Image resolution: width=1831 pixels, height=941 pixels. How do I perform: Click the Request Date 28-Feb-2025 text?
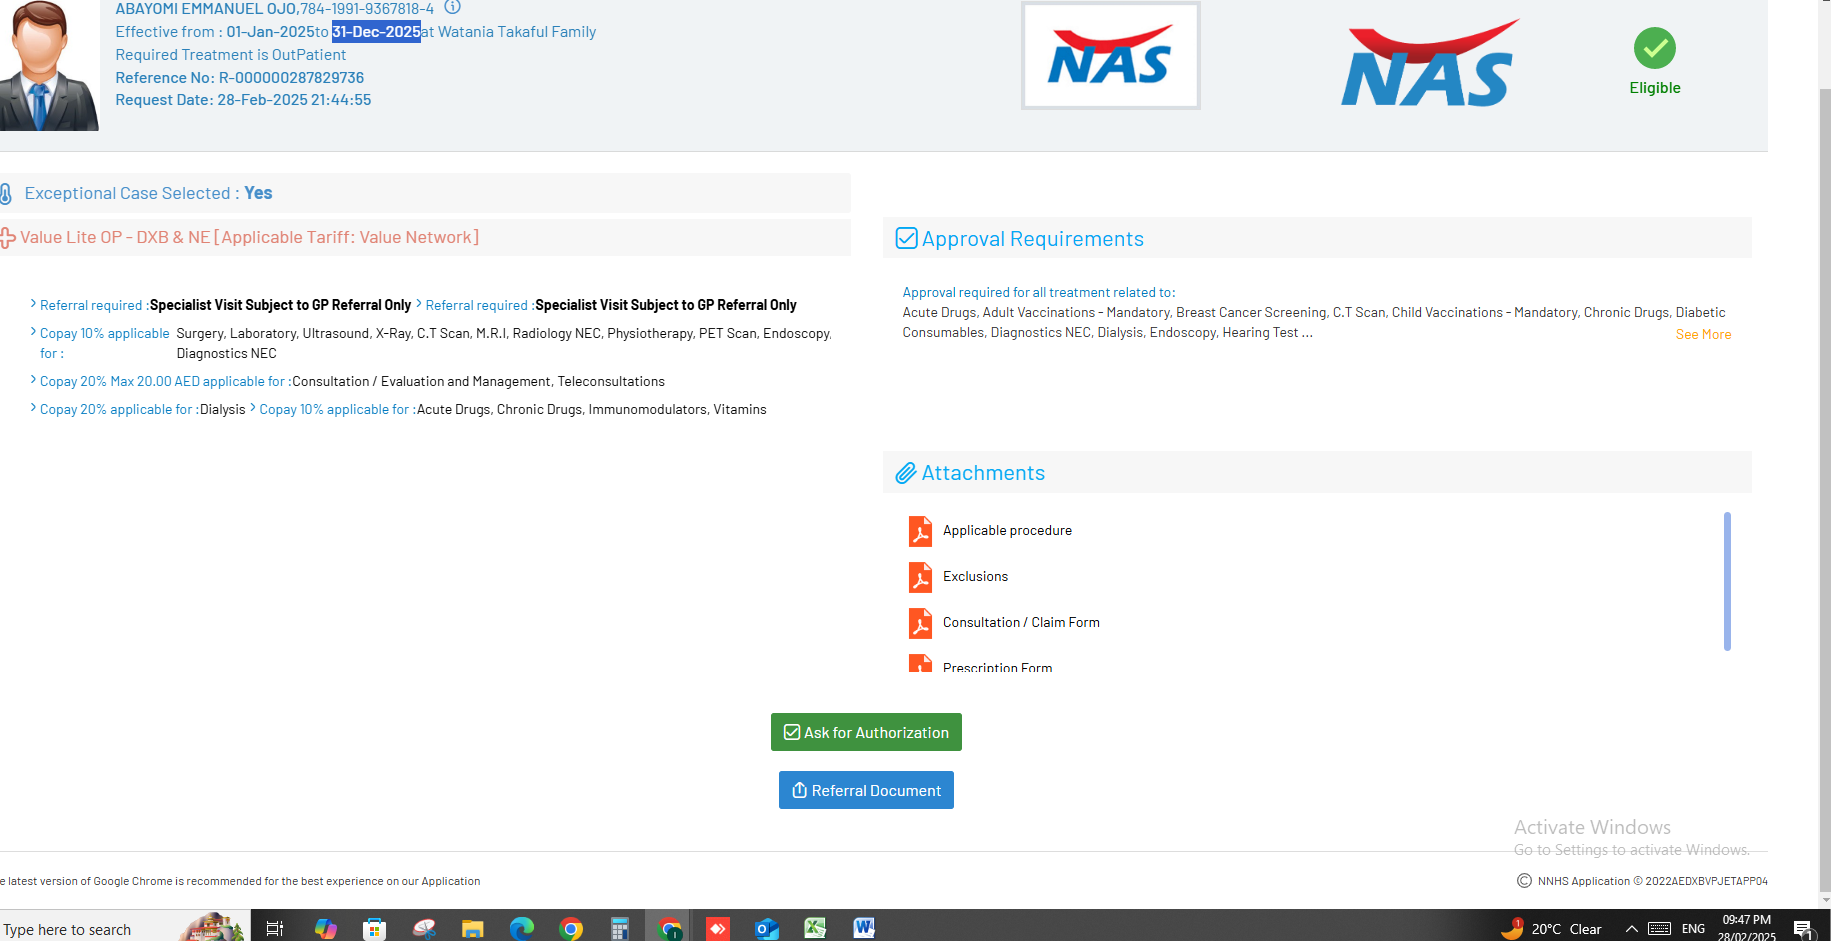pos(243,100)
